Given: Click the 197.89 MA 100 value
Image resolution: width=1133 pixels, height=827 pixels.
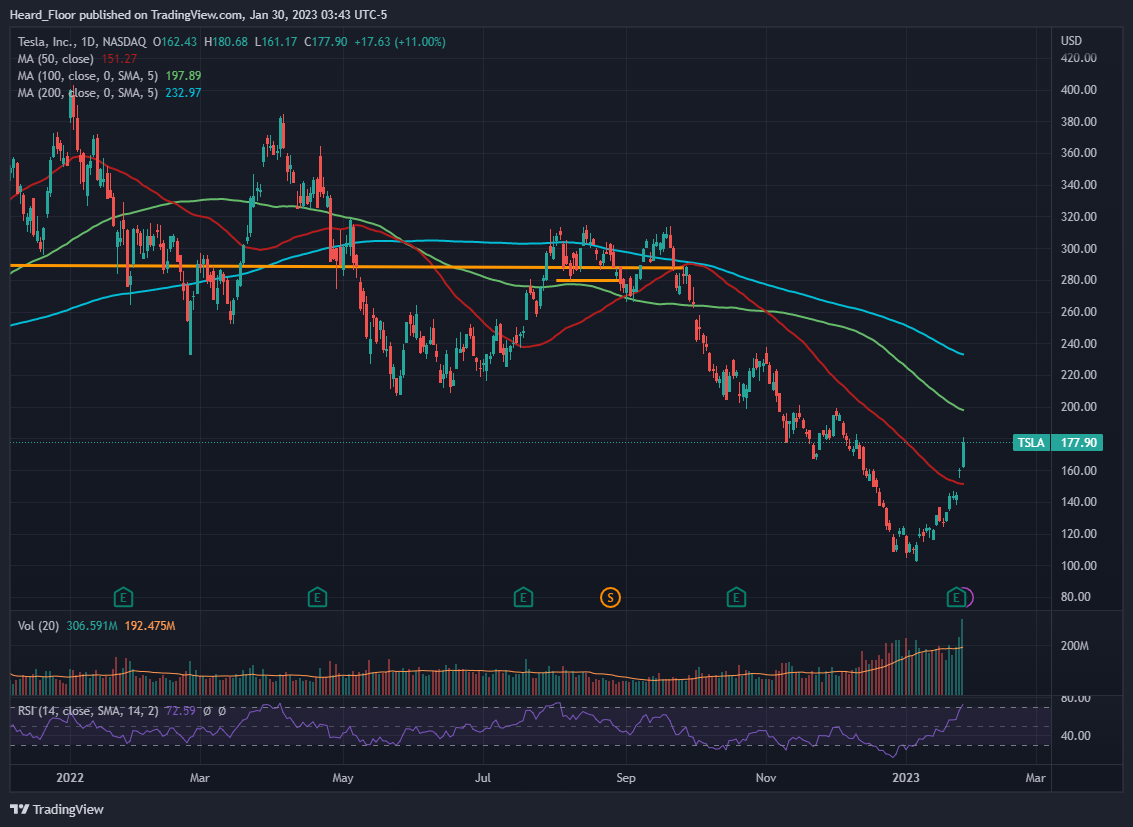Looking at the screenshot, I should point(184,76).
